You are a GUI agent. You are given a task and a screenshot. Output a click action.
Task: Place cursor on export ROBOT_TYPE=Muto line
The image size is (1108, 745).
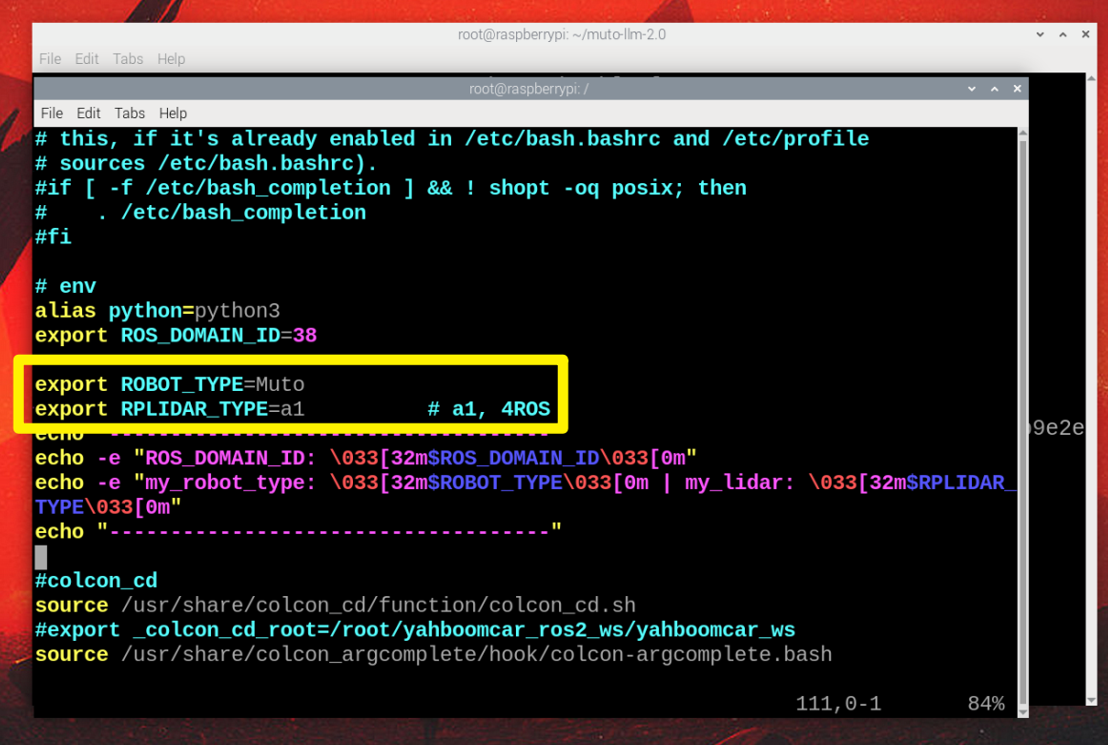(170, 385)
